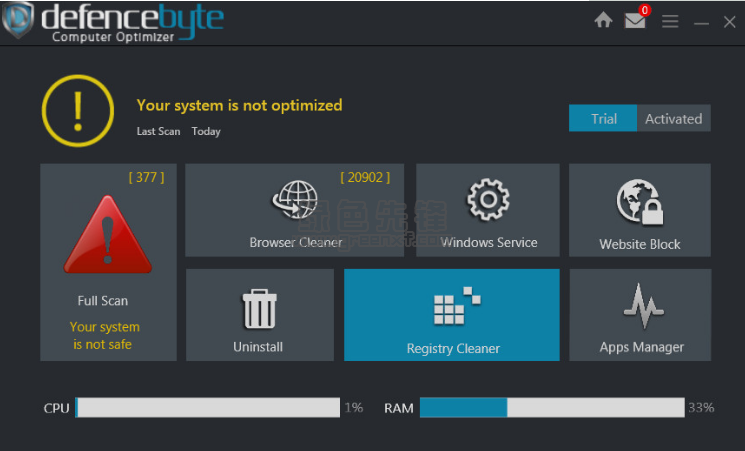Click the yellow exclamation status icon
The image size is (745, 451).
[x=77, y=109]
